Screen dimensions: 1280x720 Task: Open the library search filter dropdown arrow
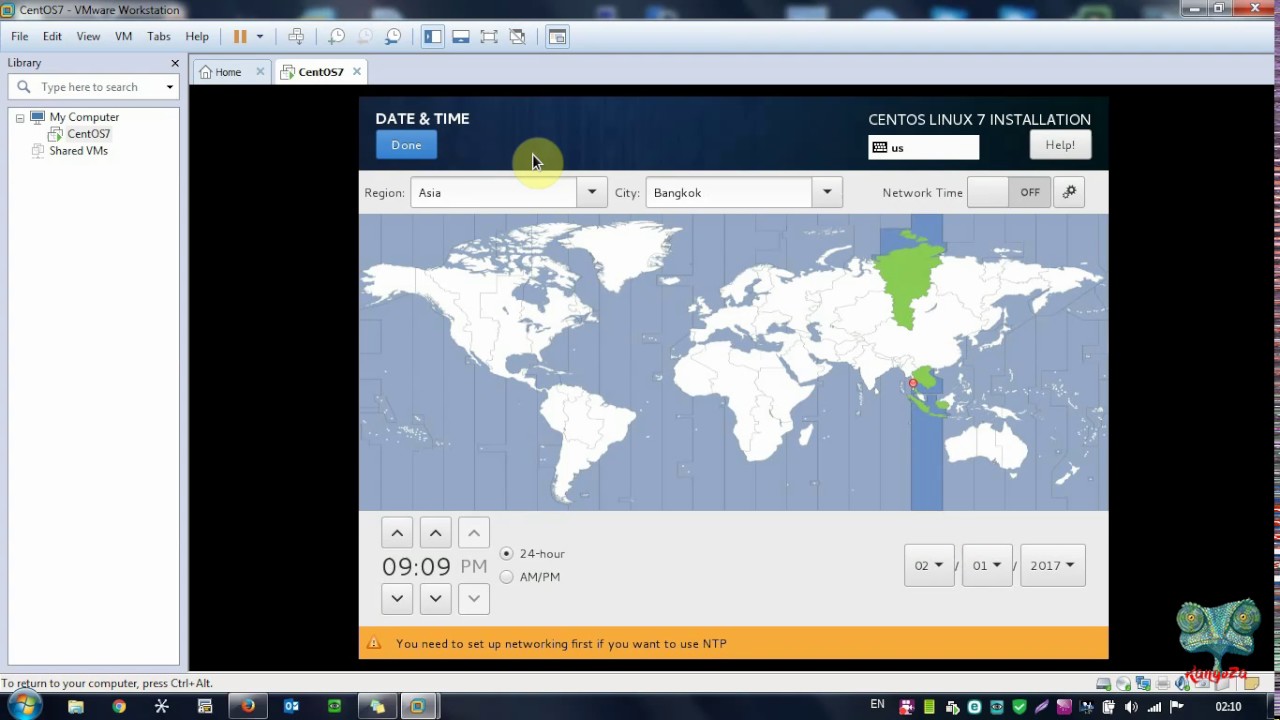coord(170,87)
